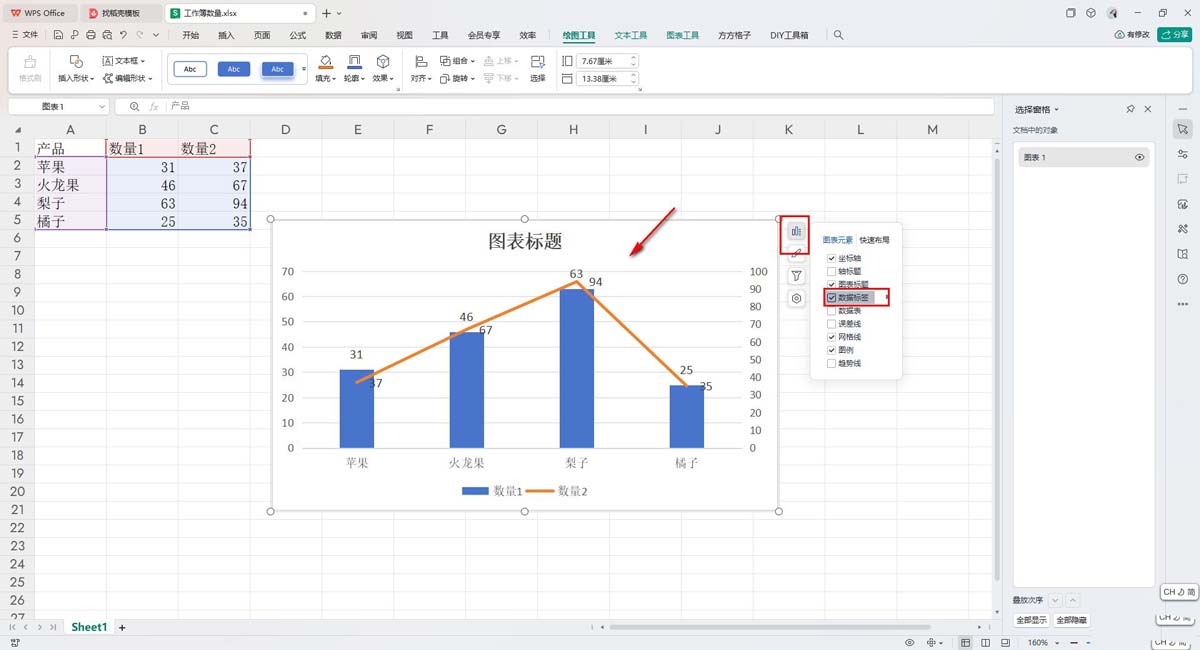Open the chart elements button beside chart
This screenshot has height=650, width=1200.
coord(796,231)
